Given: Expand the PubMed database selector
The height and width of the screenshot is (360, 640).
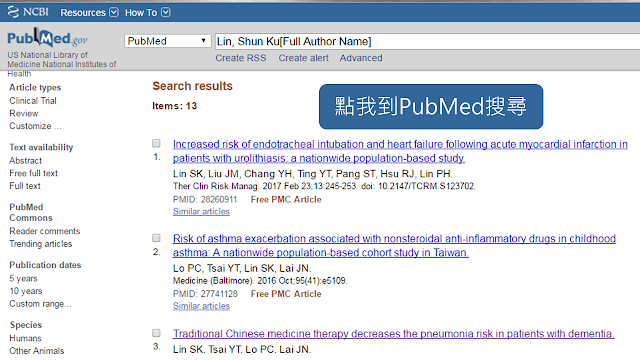Looking at the screenshot, I should pos(167,41).
